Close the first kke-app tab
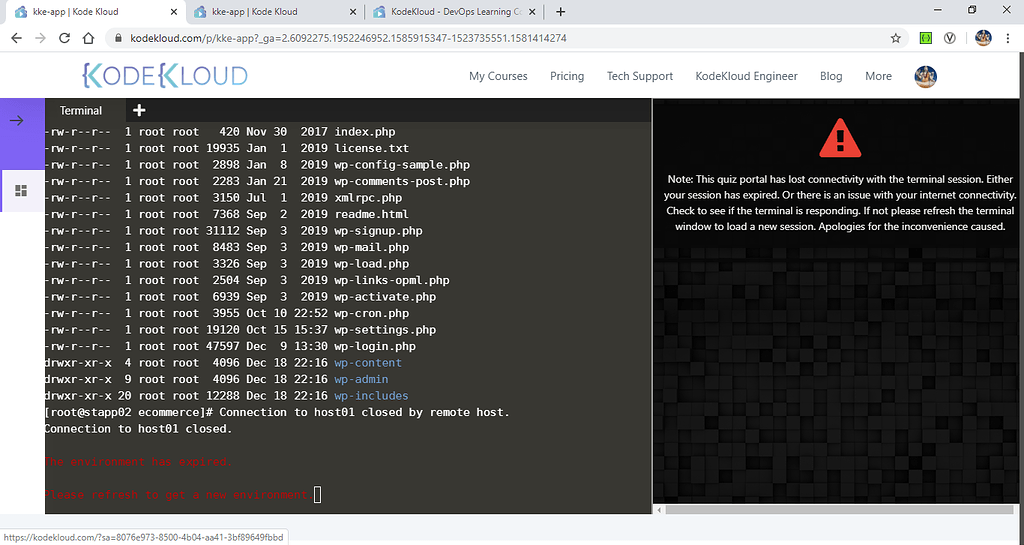This screenshot has width=1024, height=545. tap(174, 12)
